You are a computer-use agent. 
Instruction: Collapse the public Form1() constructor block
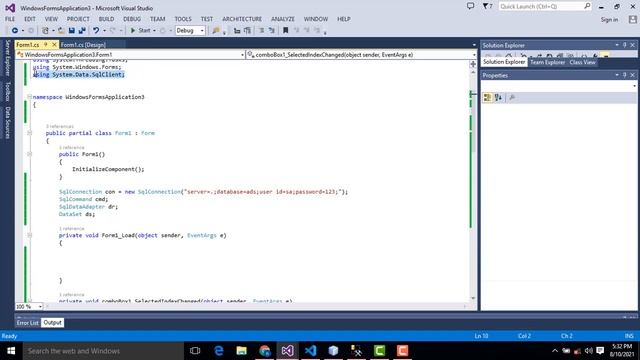(29, 154)
